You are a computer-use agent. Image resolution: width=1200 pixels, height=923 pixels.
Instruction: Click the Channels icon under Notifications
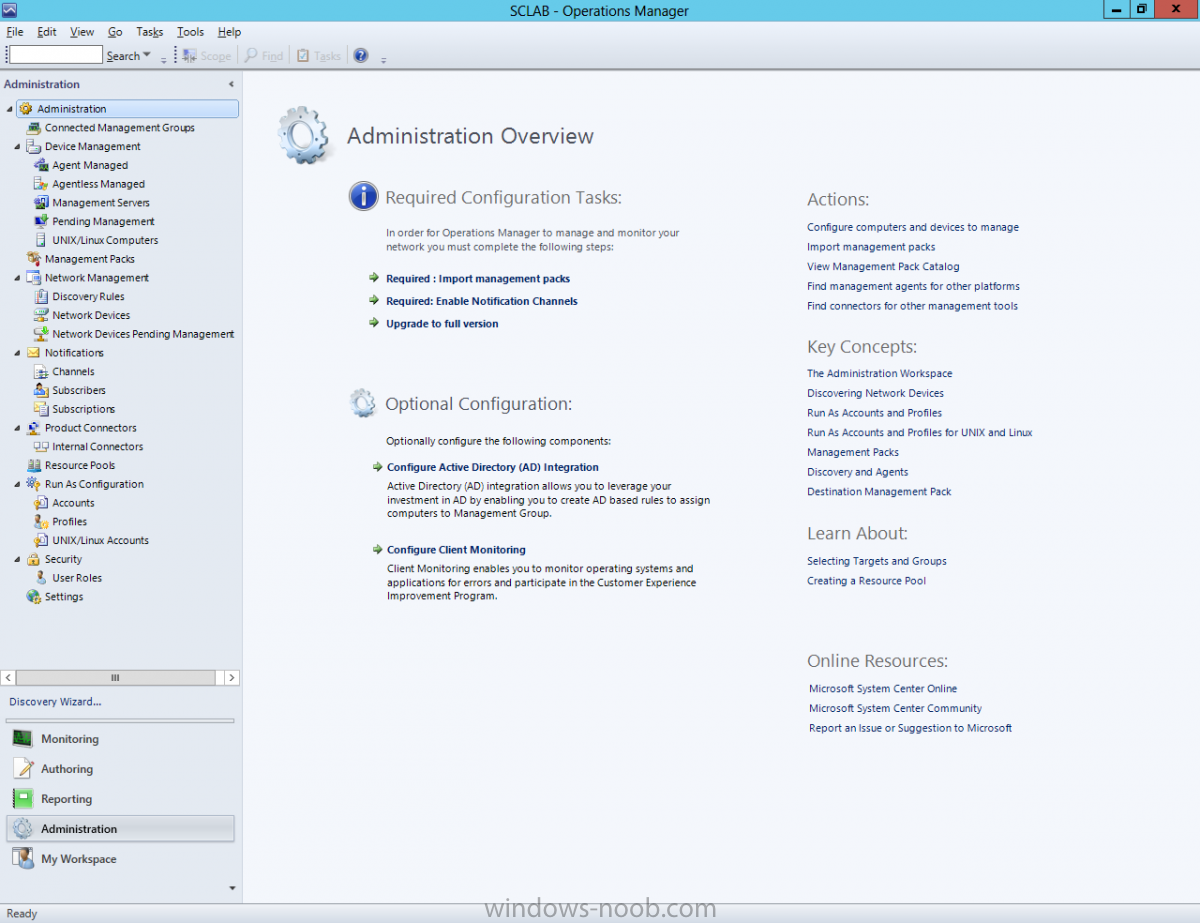(41, 371)
